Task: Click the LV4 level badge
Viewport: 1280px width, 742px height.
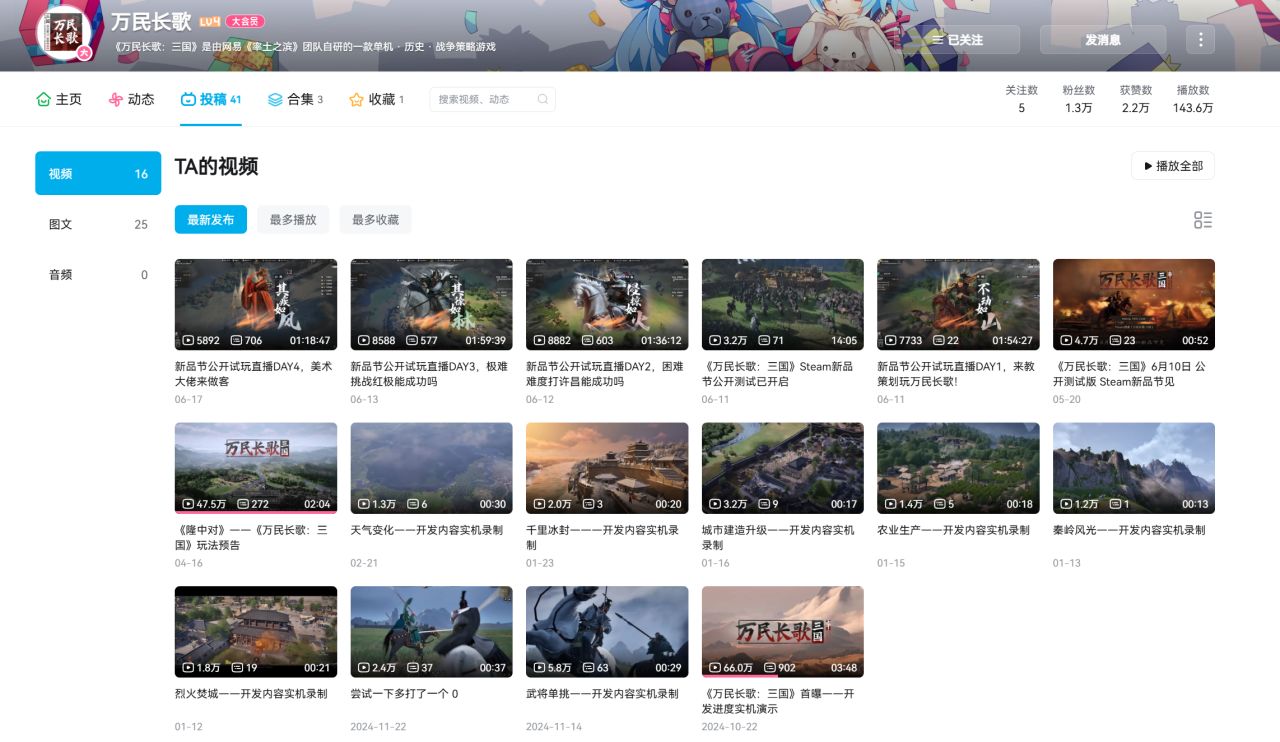Action: [209, 21]
